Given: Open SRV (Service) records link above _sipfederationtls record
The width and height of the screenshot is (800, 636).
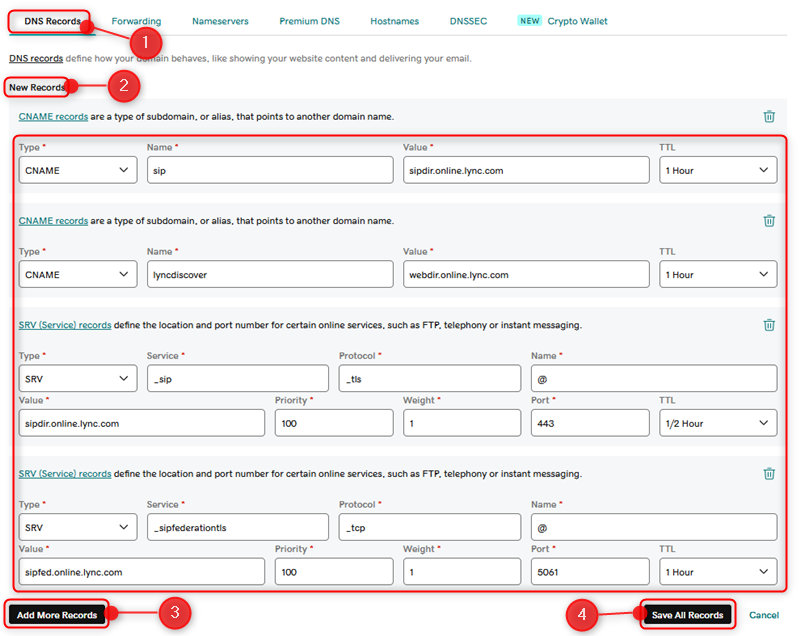Looking at the screenshot, I should [65, 474].
